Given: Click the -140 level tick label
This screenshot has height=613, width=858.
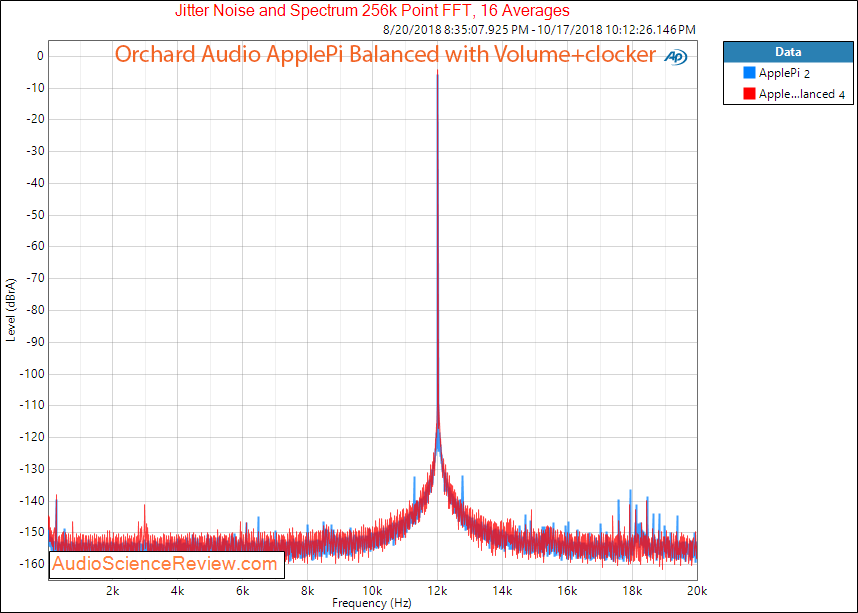Looking at the screenshot, I should tap(32, 501).
